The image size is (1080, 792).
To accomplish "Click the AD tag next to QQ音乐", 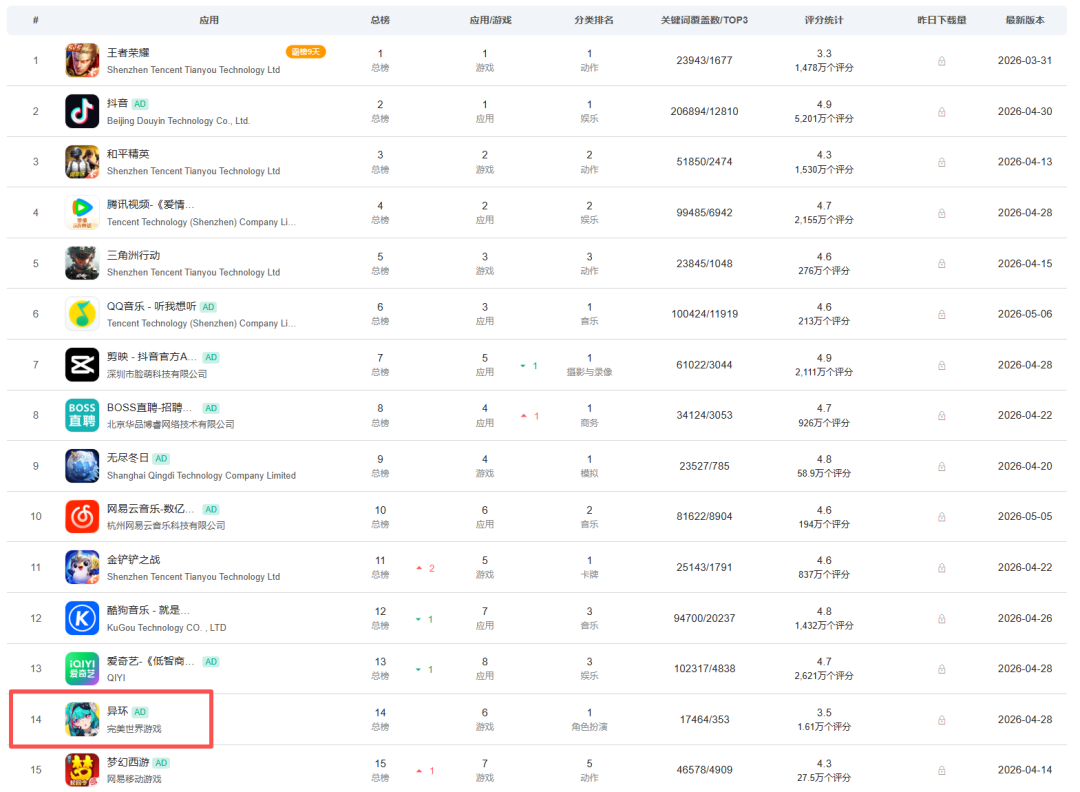I will [x=209, y=307].
